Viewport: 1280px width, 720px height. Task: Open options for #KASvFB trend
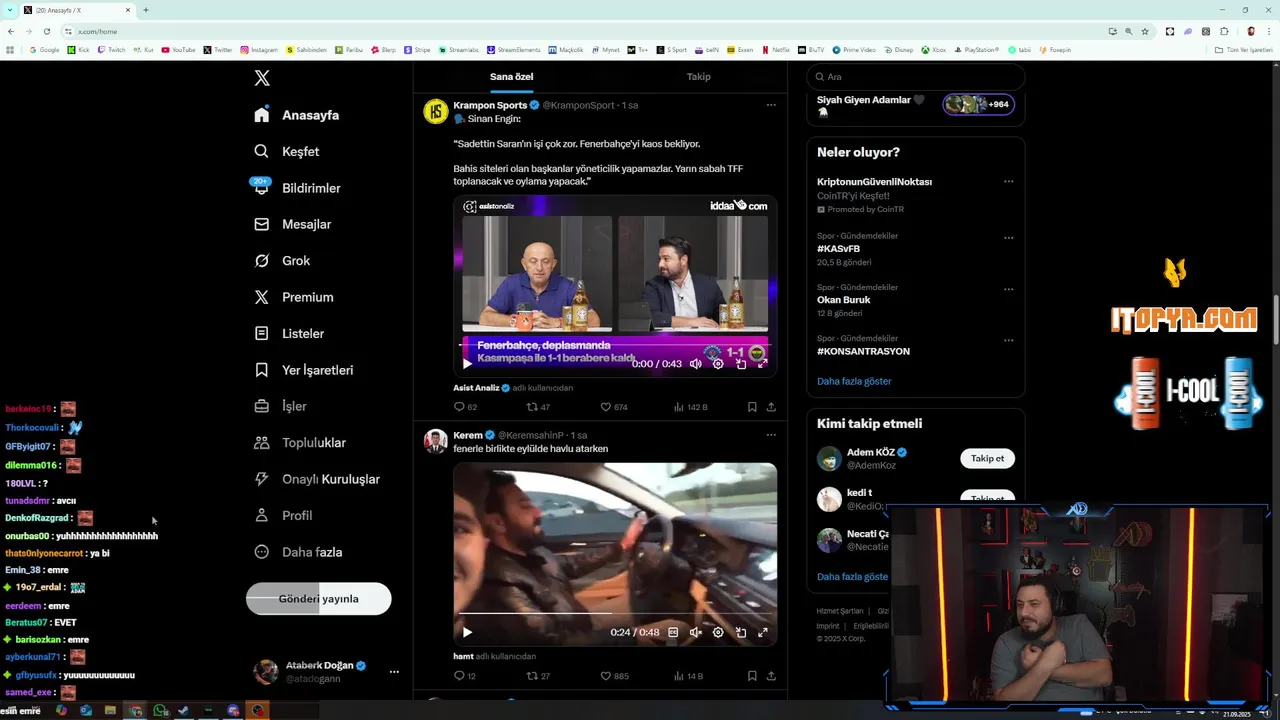point(1008,238)
